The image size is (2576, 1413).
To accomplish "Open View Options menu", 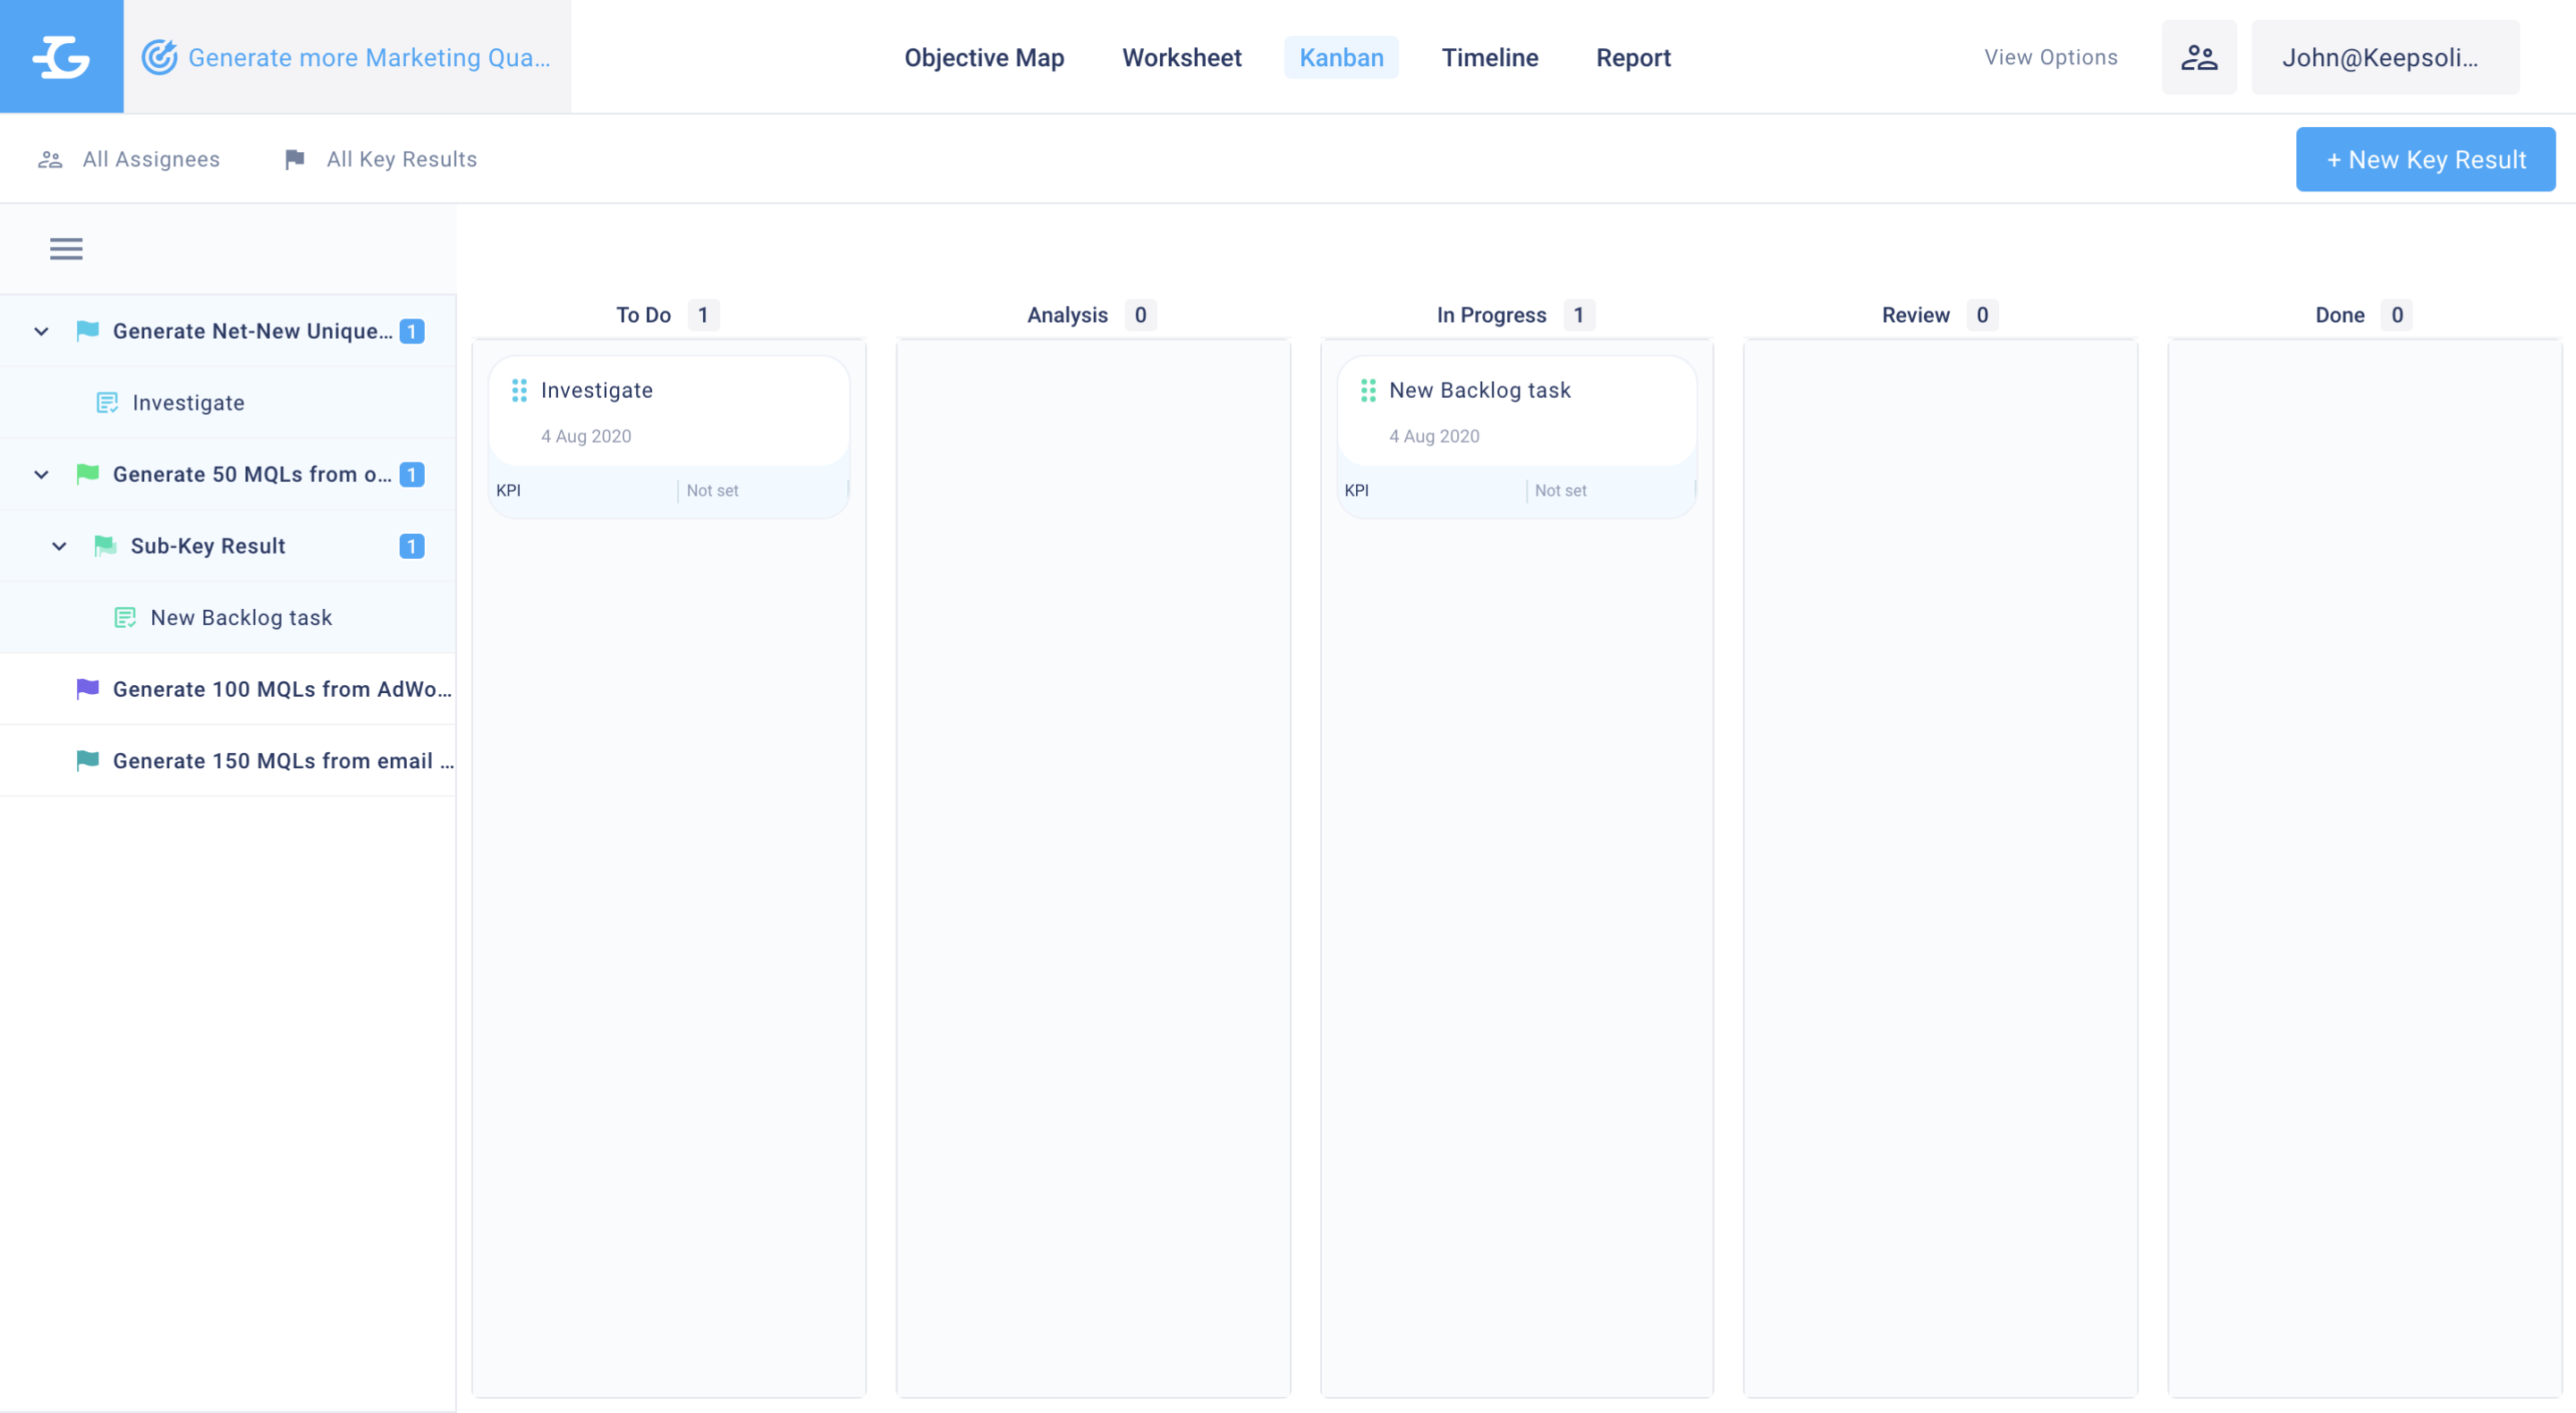I will (2051, 57).
